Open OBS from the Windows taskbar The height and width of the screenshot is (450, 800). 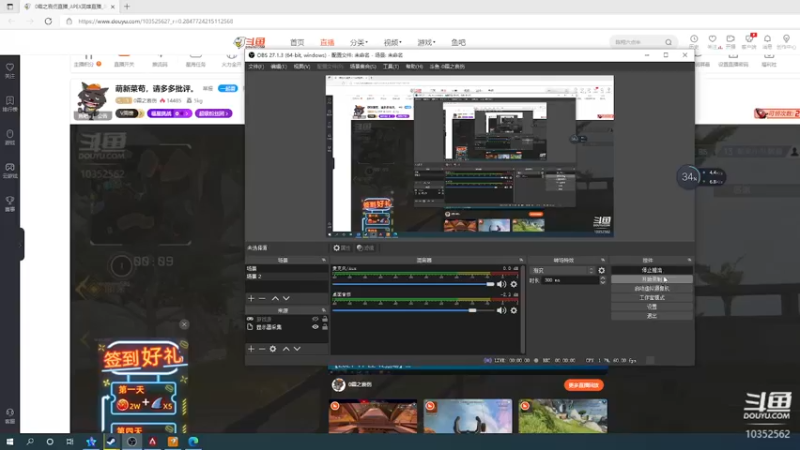click(x=132, y=442)
